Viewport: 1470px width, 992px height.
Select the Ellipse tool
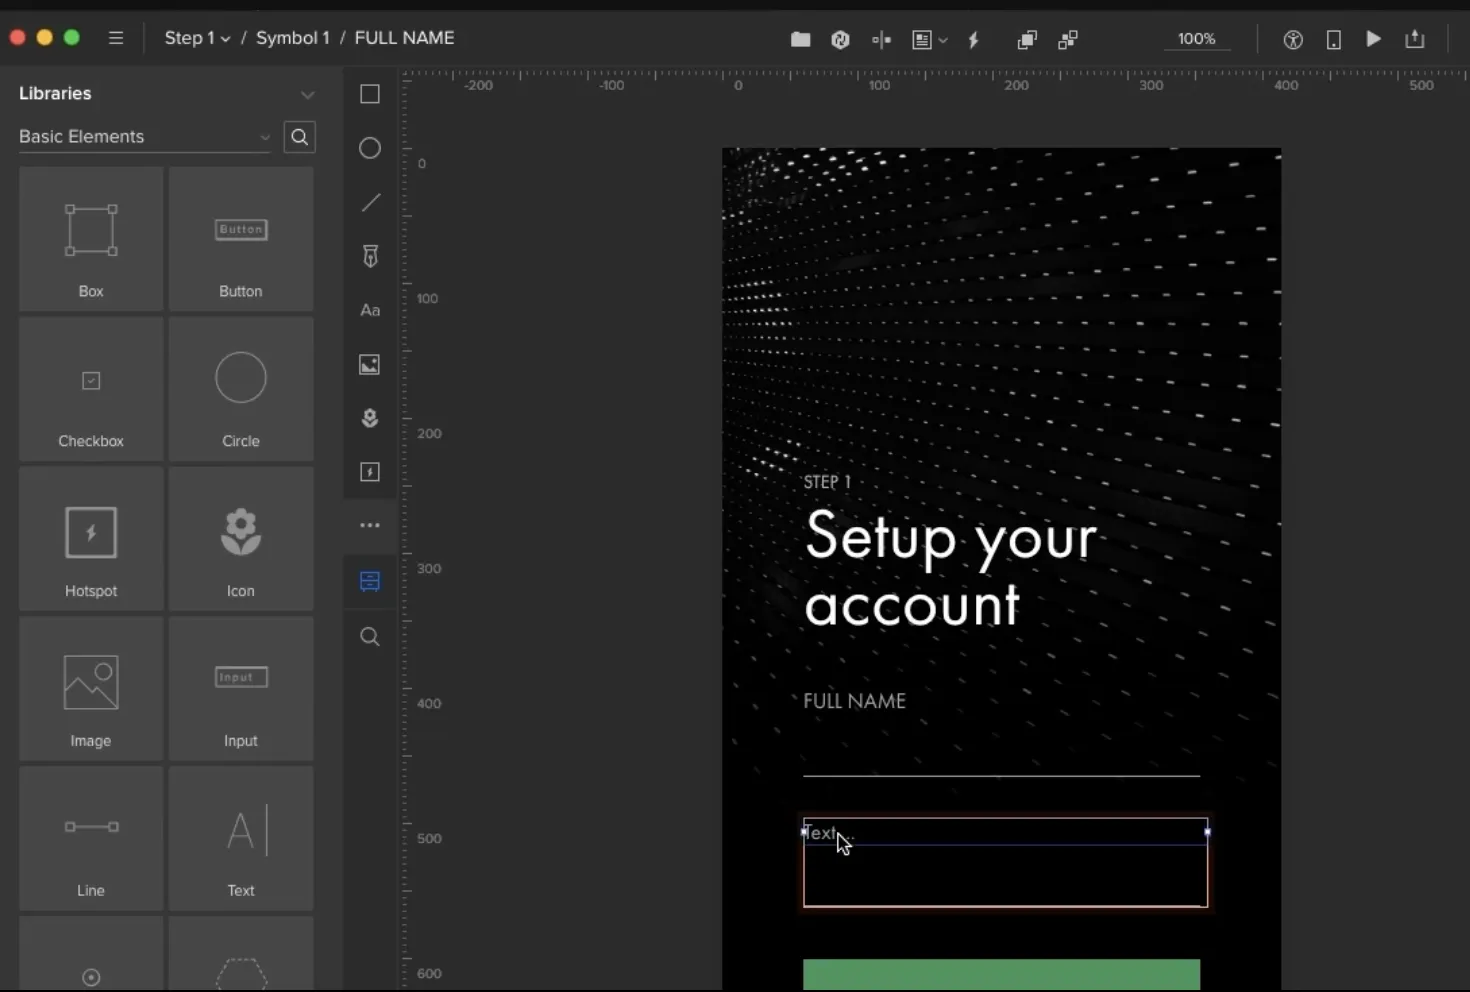coord(370,148)
